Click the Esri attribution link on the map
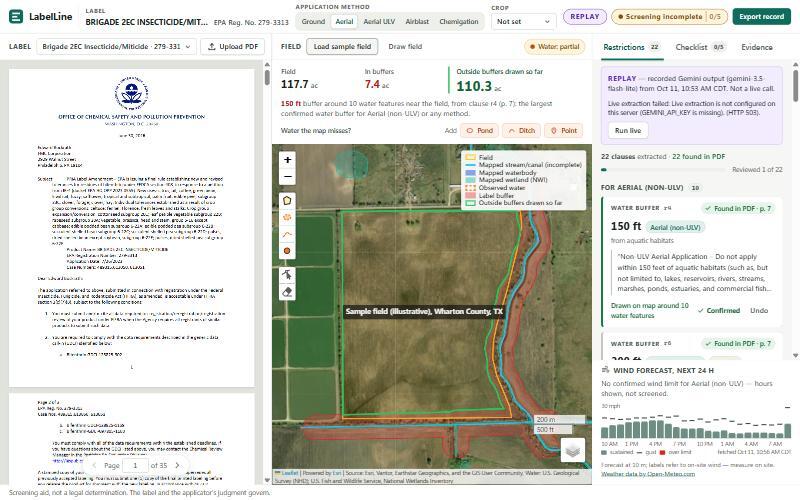This screenshot has width=800, height=500. [337, 473]
